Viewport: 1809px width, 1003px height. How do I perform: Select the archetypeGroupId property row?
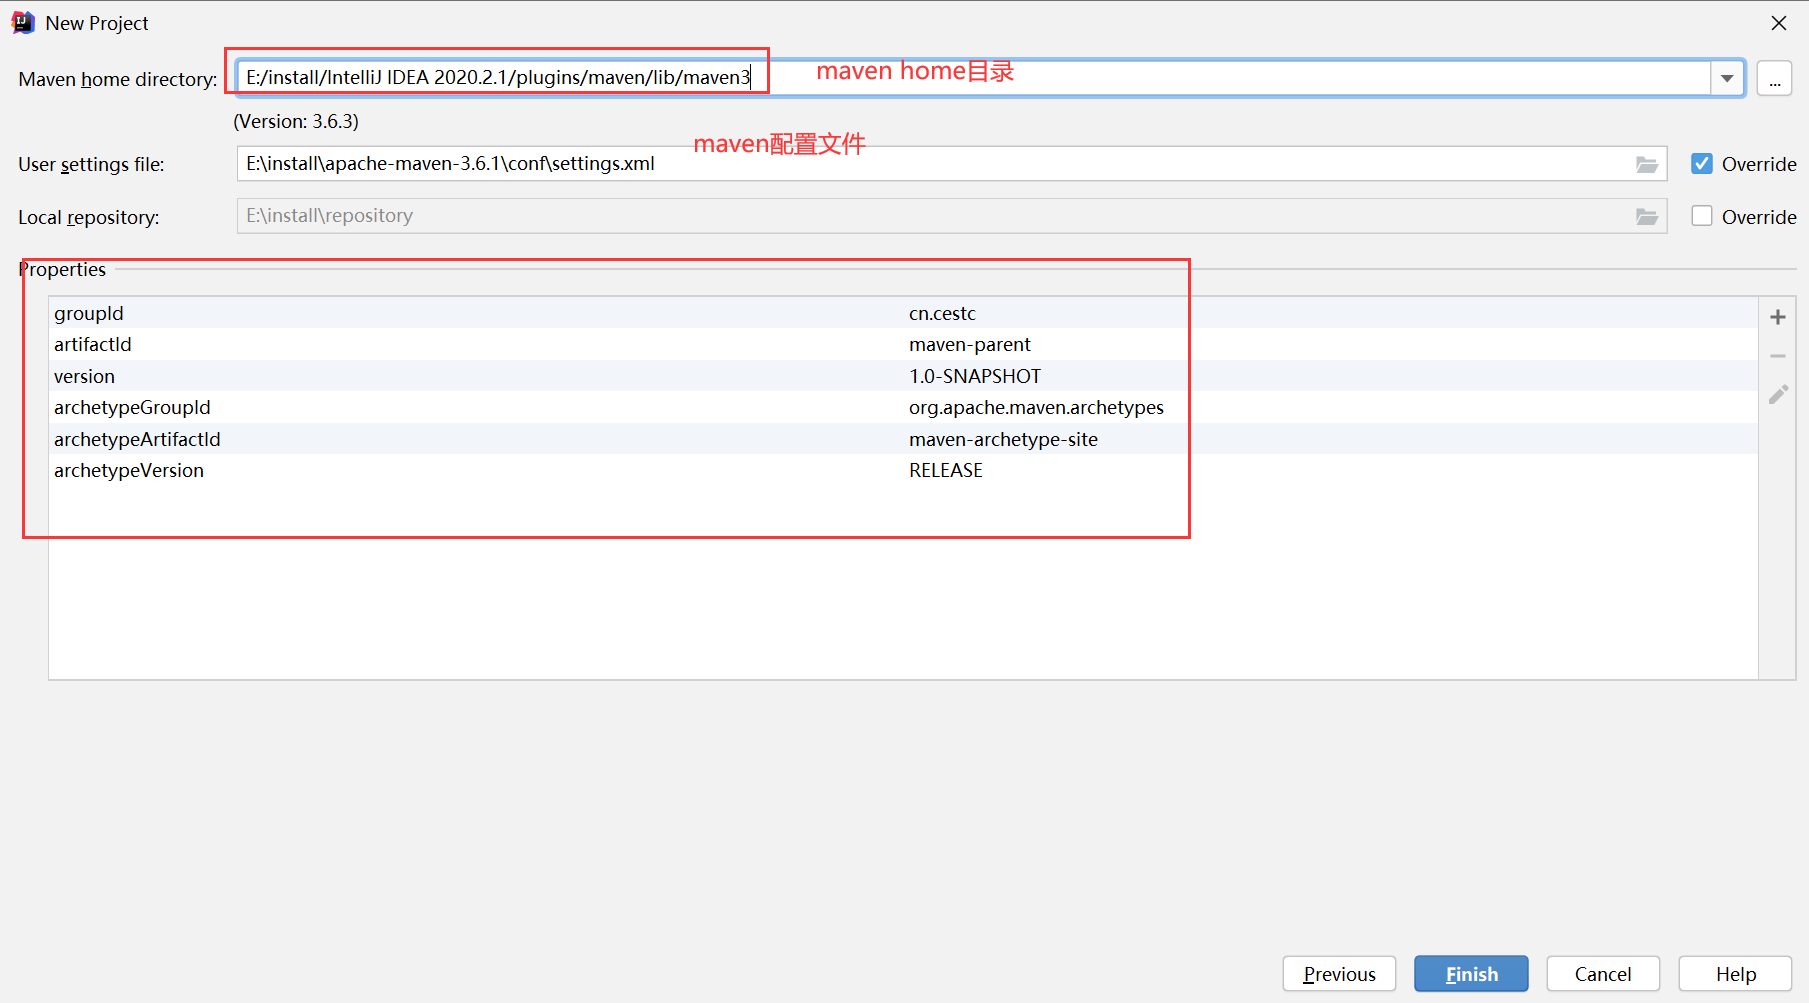(x=903, y=407)
